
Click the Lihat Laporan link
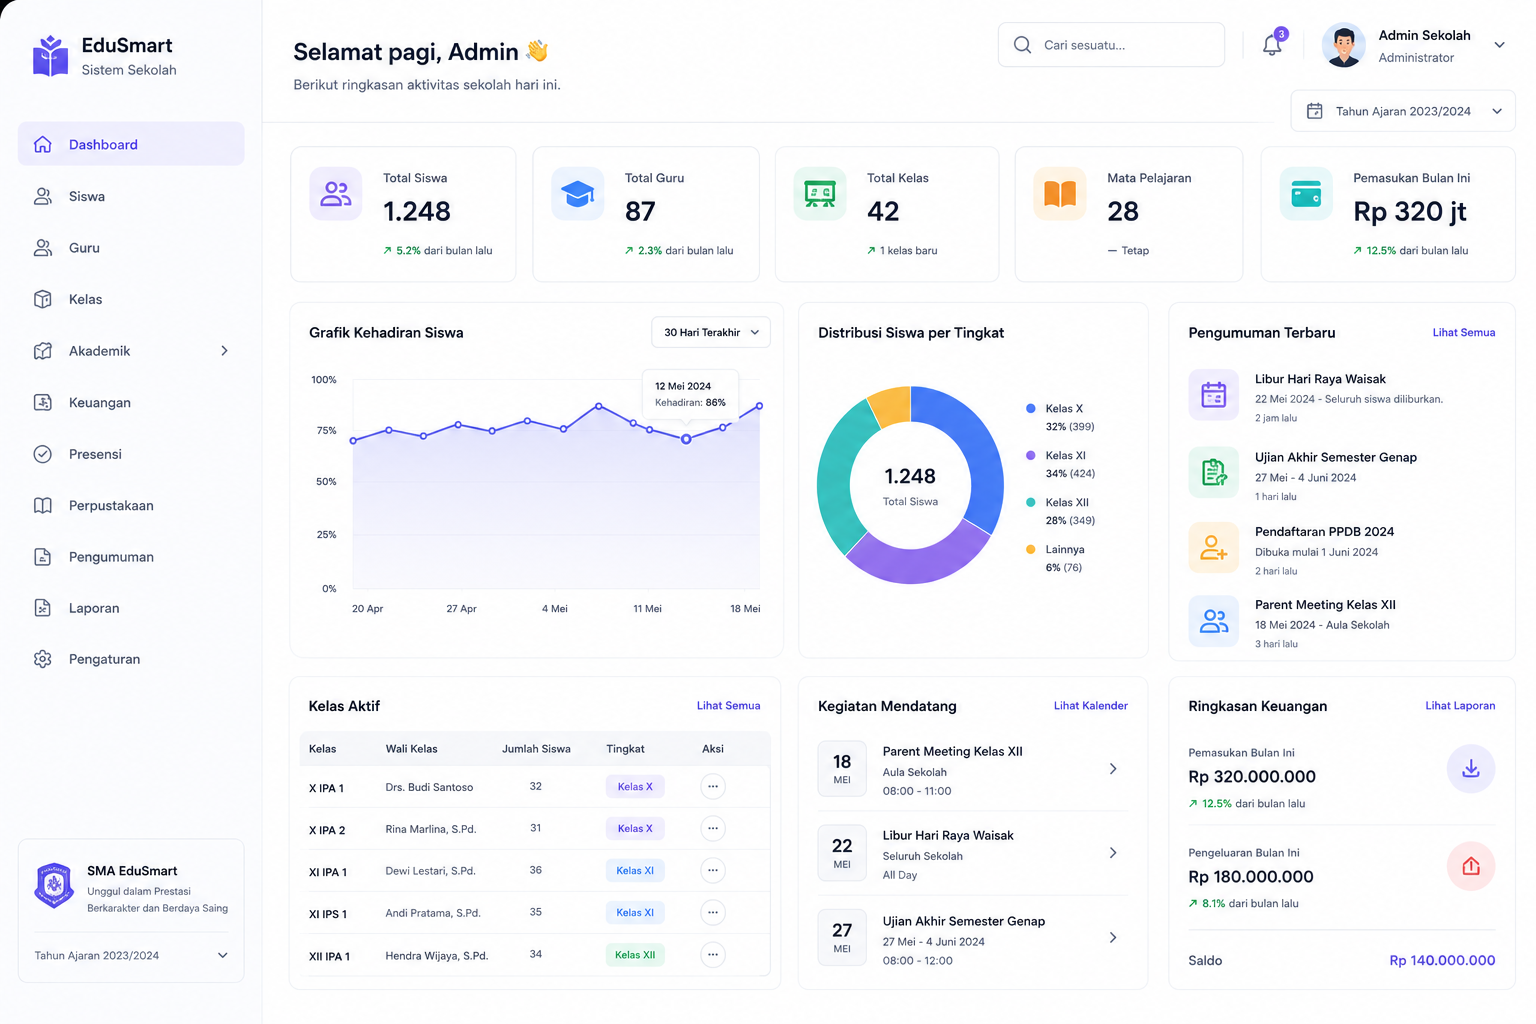tap(1460, 705)
